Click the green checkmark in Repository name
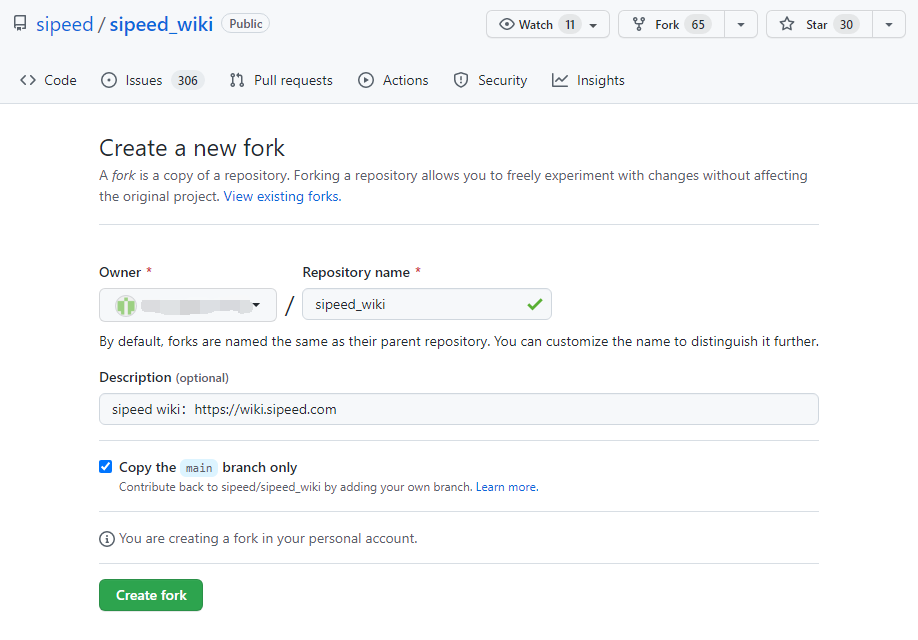The width and height of the screenshot is (918, 640). 535,304
